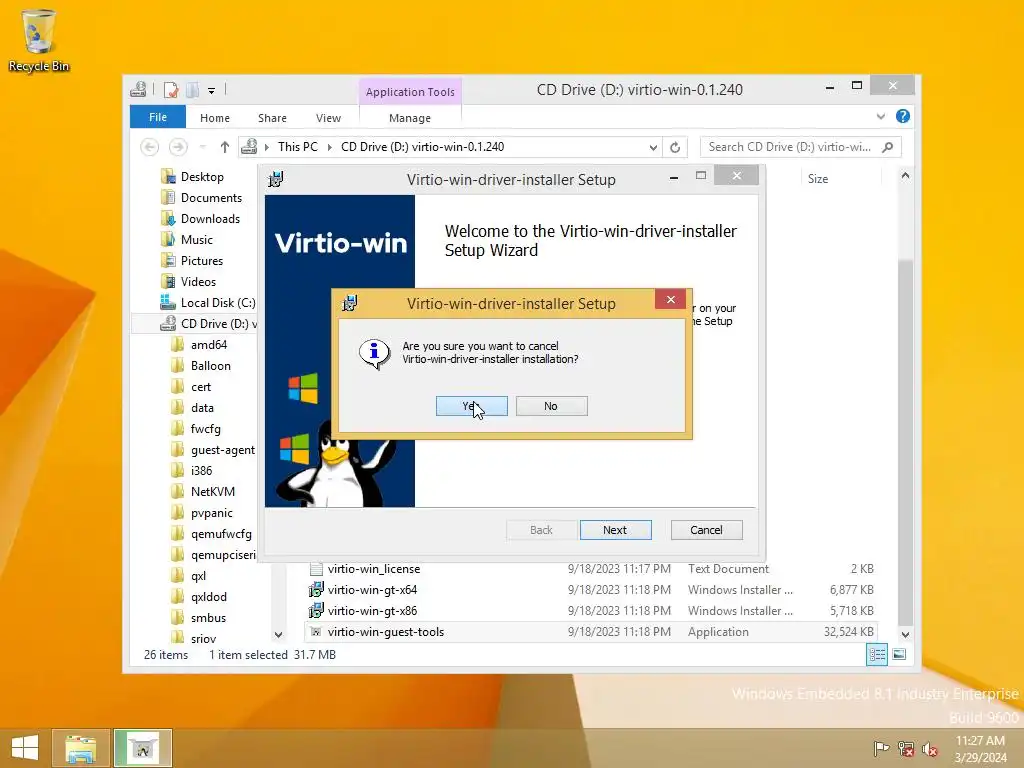Viewport: 1024px width, 768px height.
Task: Open Customize Quick Access Toolbar dropdown
Action: click(212, 91)
